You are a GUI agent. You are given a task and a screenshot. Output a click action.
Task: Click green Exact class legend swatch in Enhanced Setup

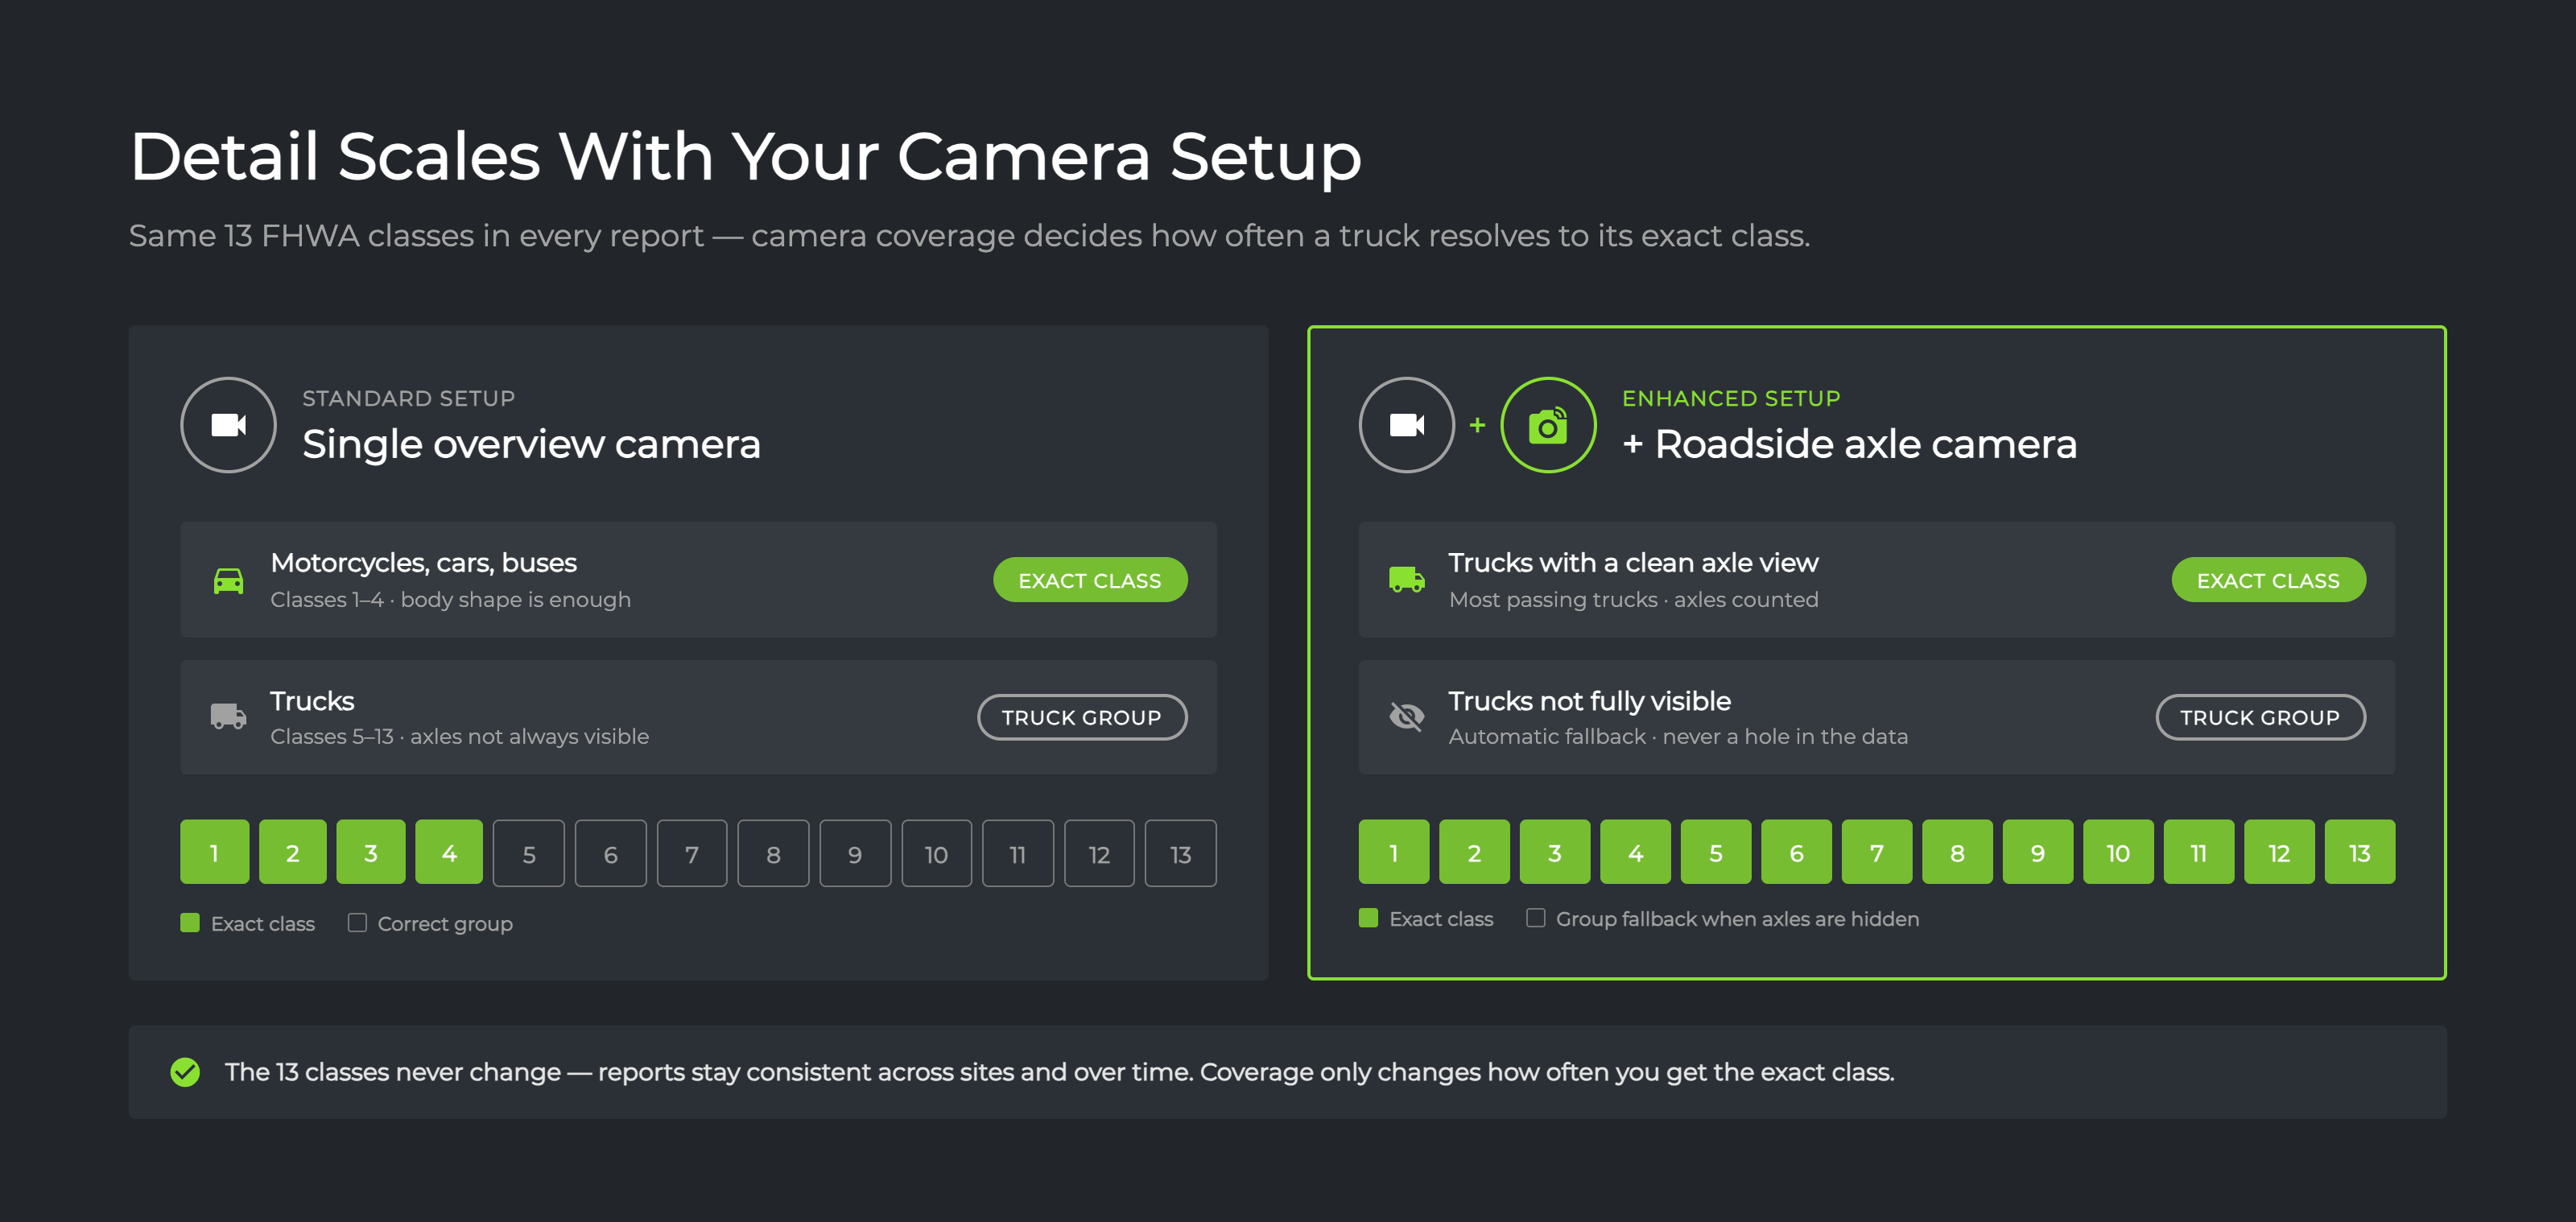coord(1368,917)
